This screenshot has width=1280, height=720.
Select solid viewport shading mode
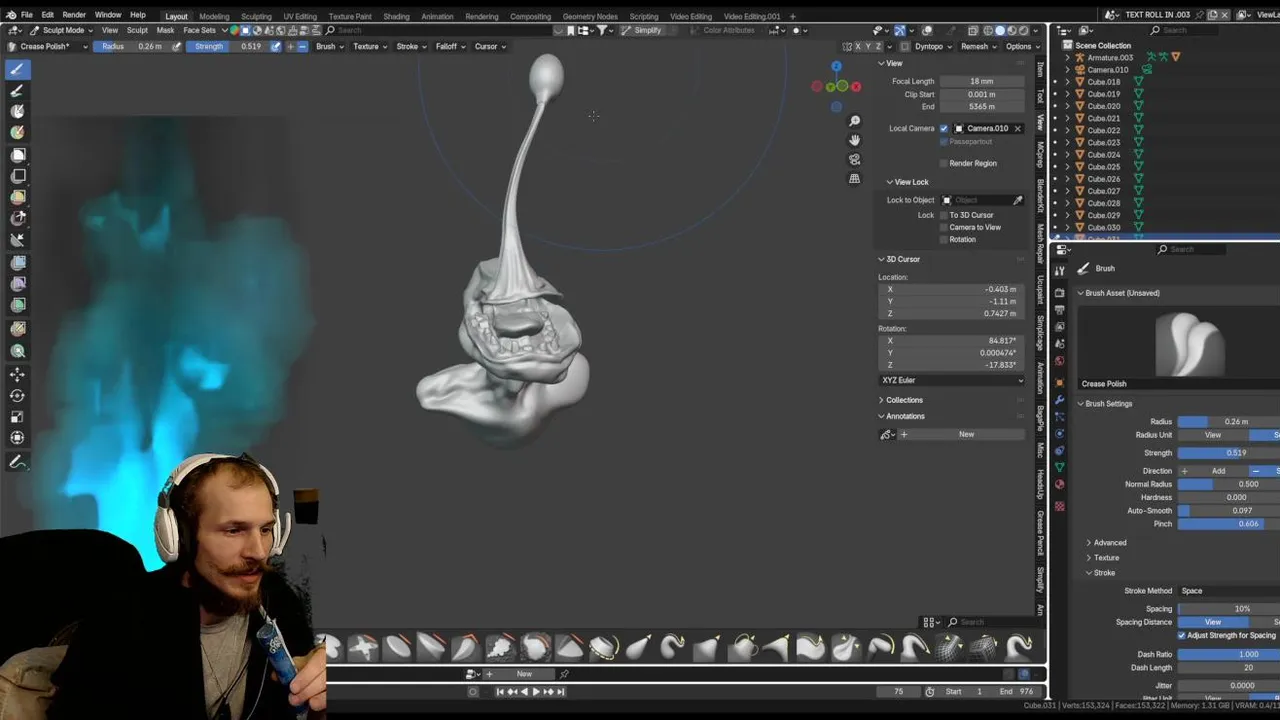point(998,30)
